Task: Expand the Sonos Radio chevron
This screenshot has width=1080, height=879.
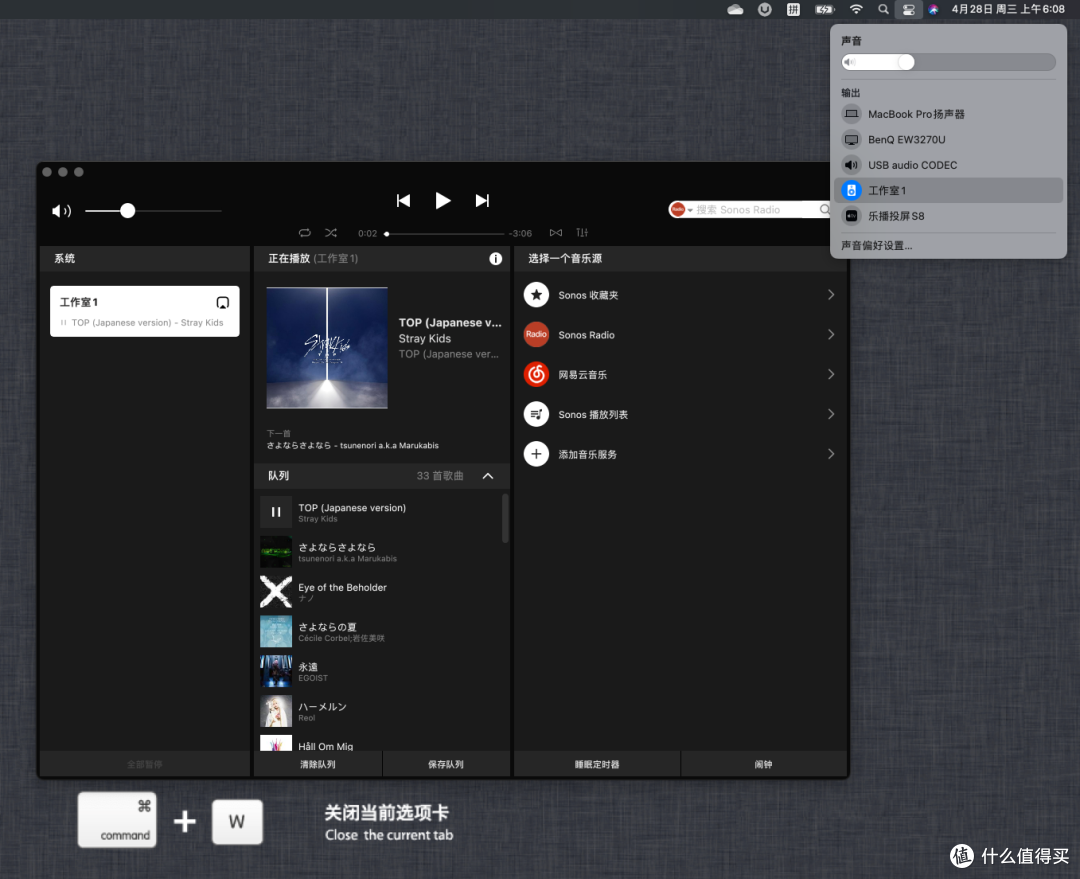Action: (x=831, y=335)
